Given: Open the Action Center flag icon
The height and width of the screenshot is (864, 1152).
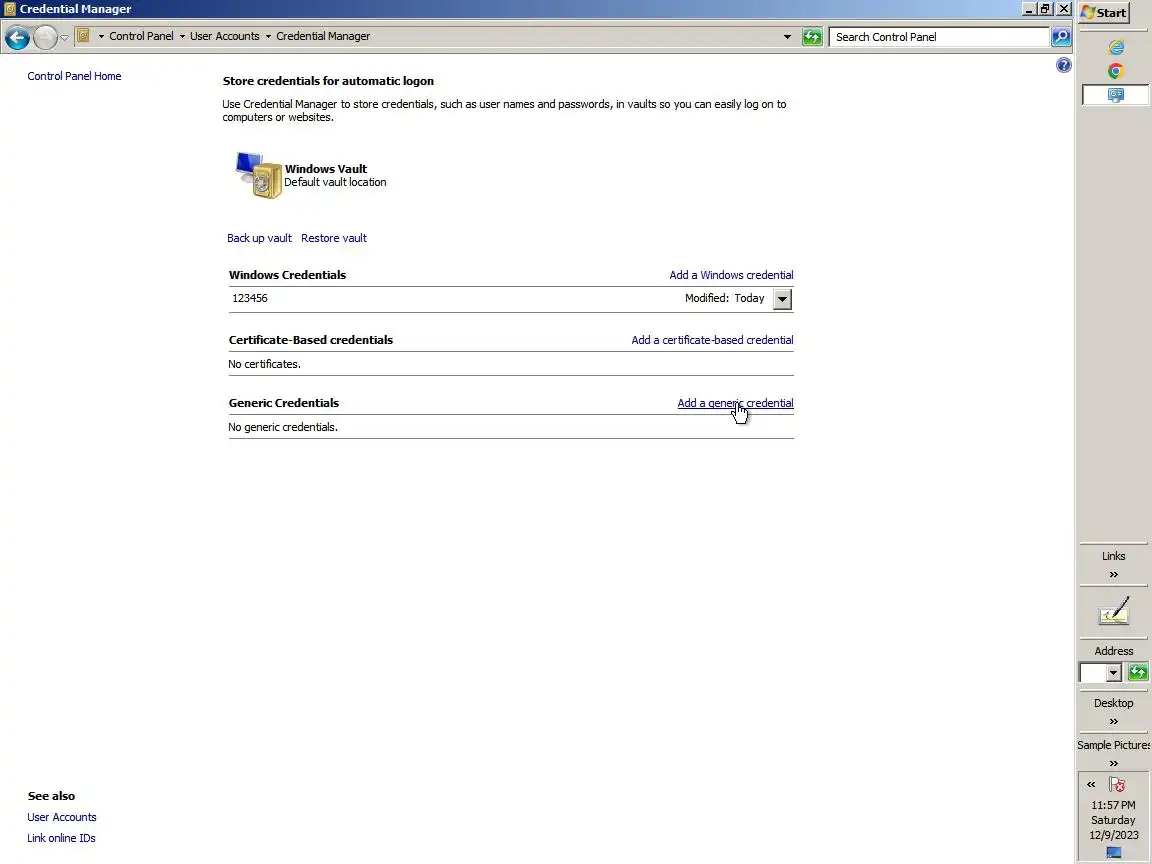Looking at the screenshot, I should pyautogui.click(x=1117, y=785).
